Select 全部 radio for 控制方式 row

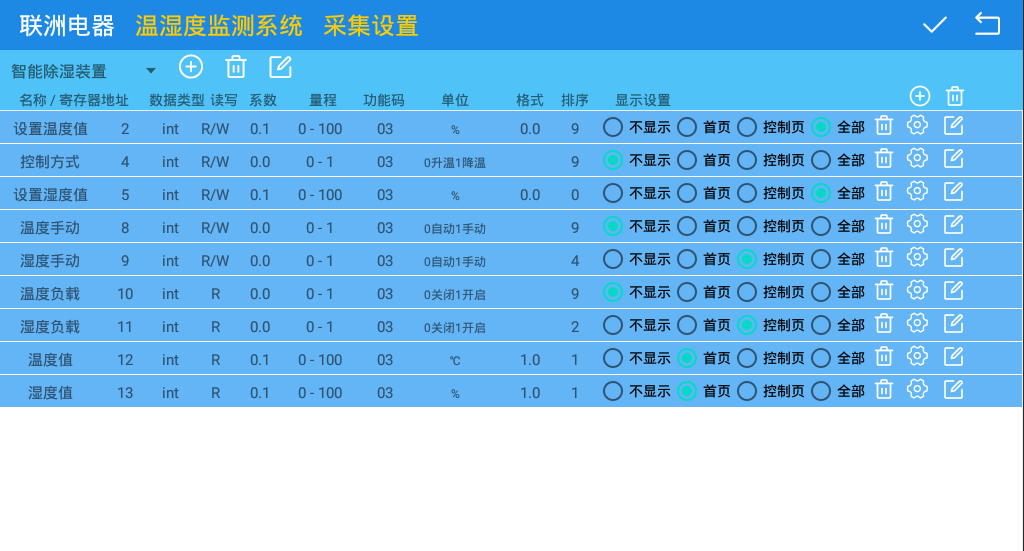(x=821, y=160)
